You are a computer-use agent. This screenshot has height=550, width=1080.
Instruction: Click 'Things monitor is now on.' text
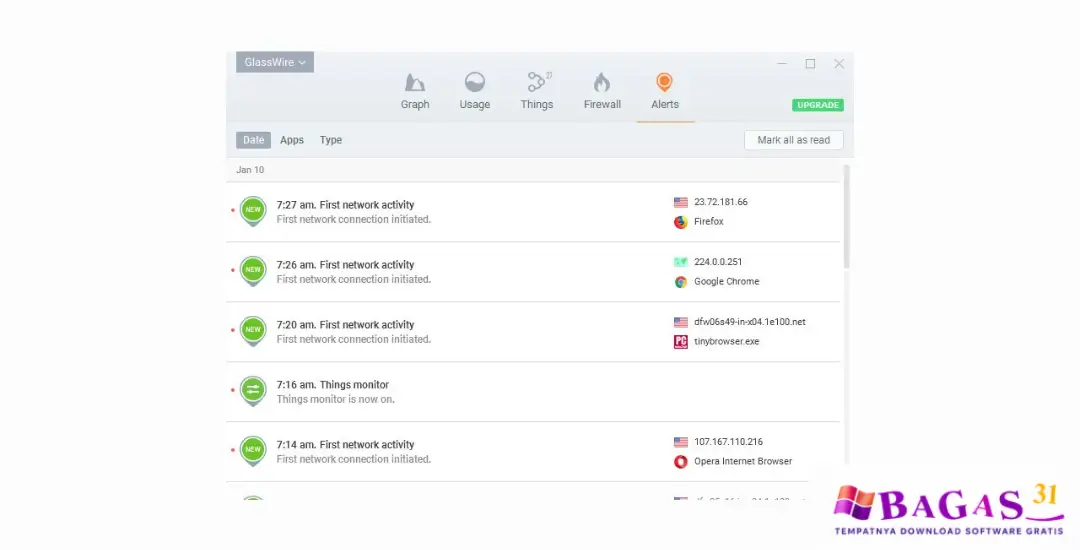[x=335, y=399]
